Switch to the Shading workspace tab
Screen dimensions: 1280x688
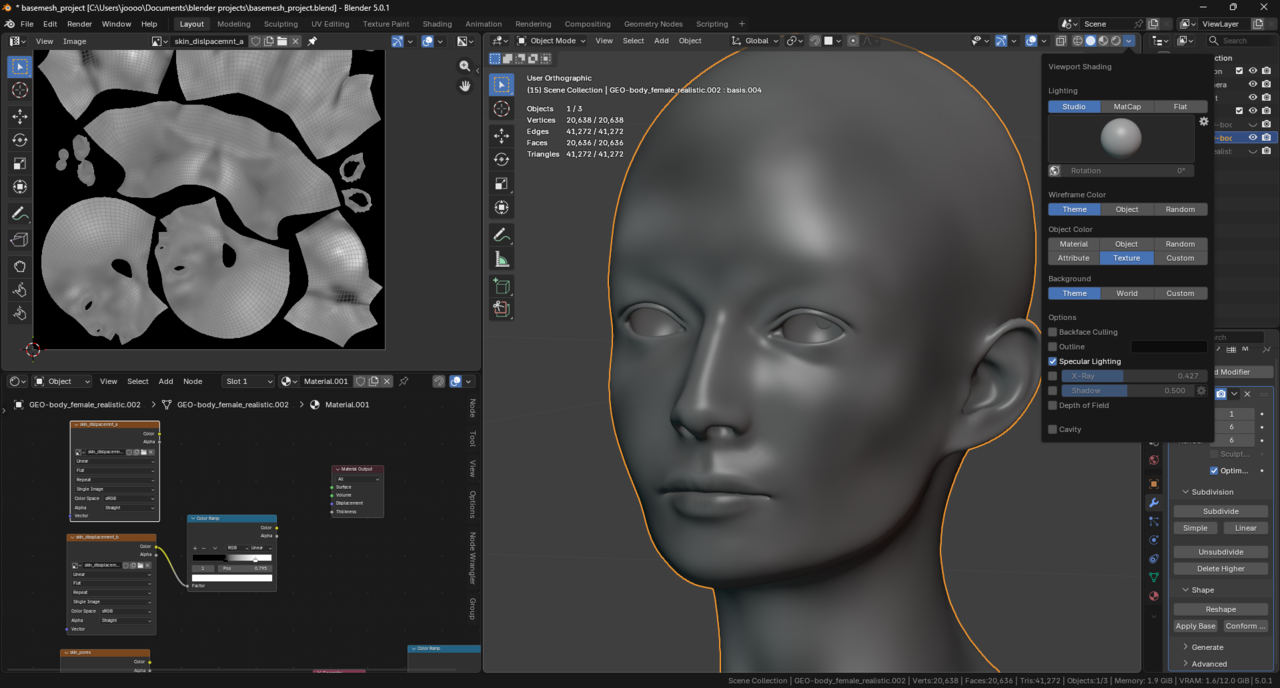tap(437, 24)
